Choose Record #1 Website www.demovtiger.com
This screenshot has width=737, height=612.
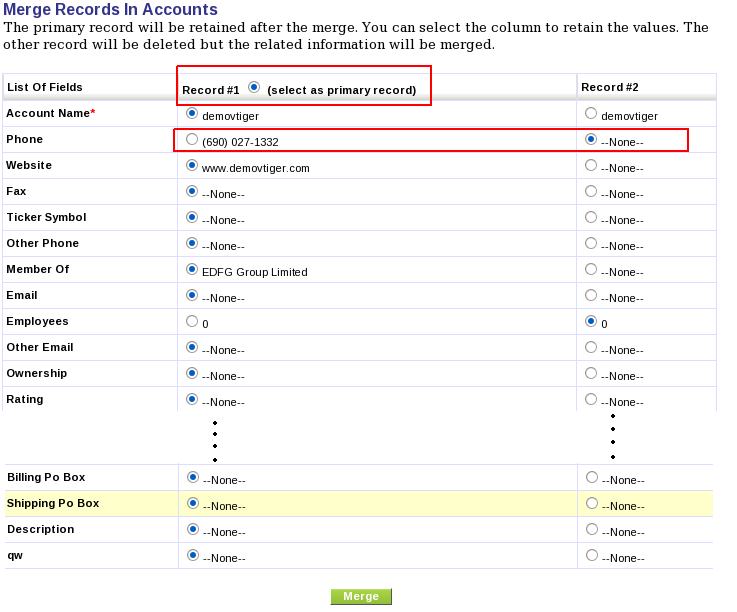(192, 166)
